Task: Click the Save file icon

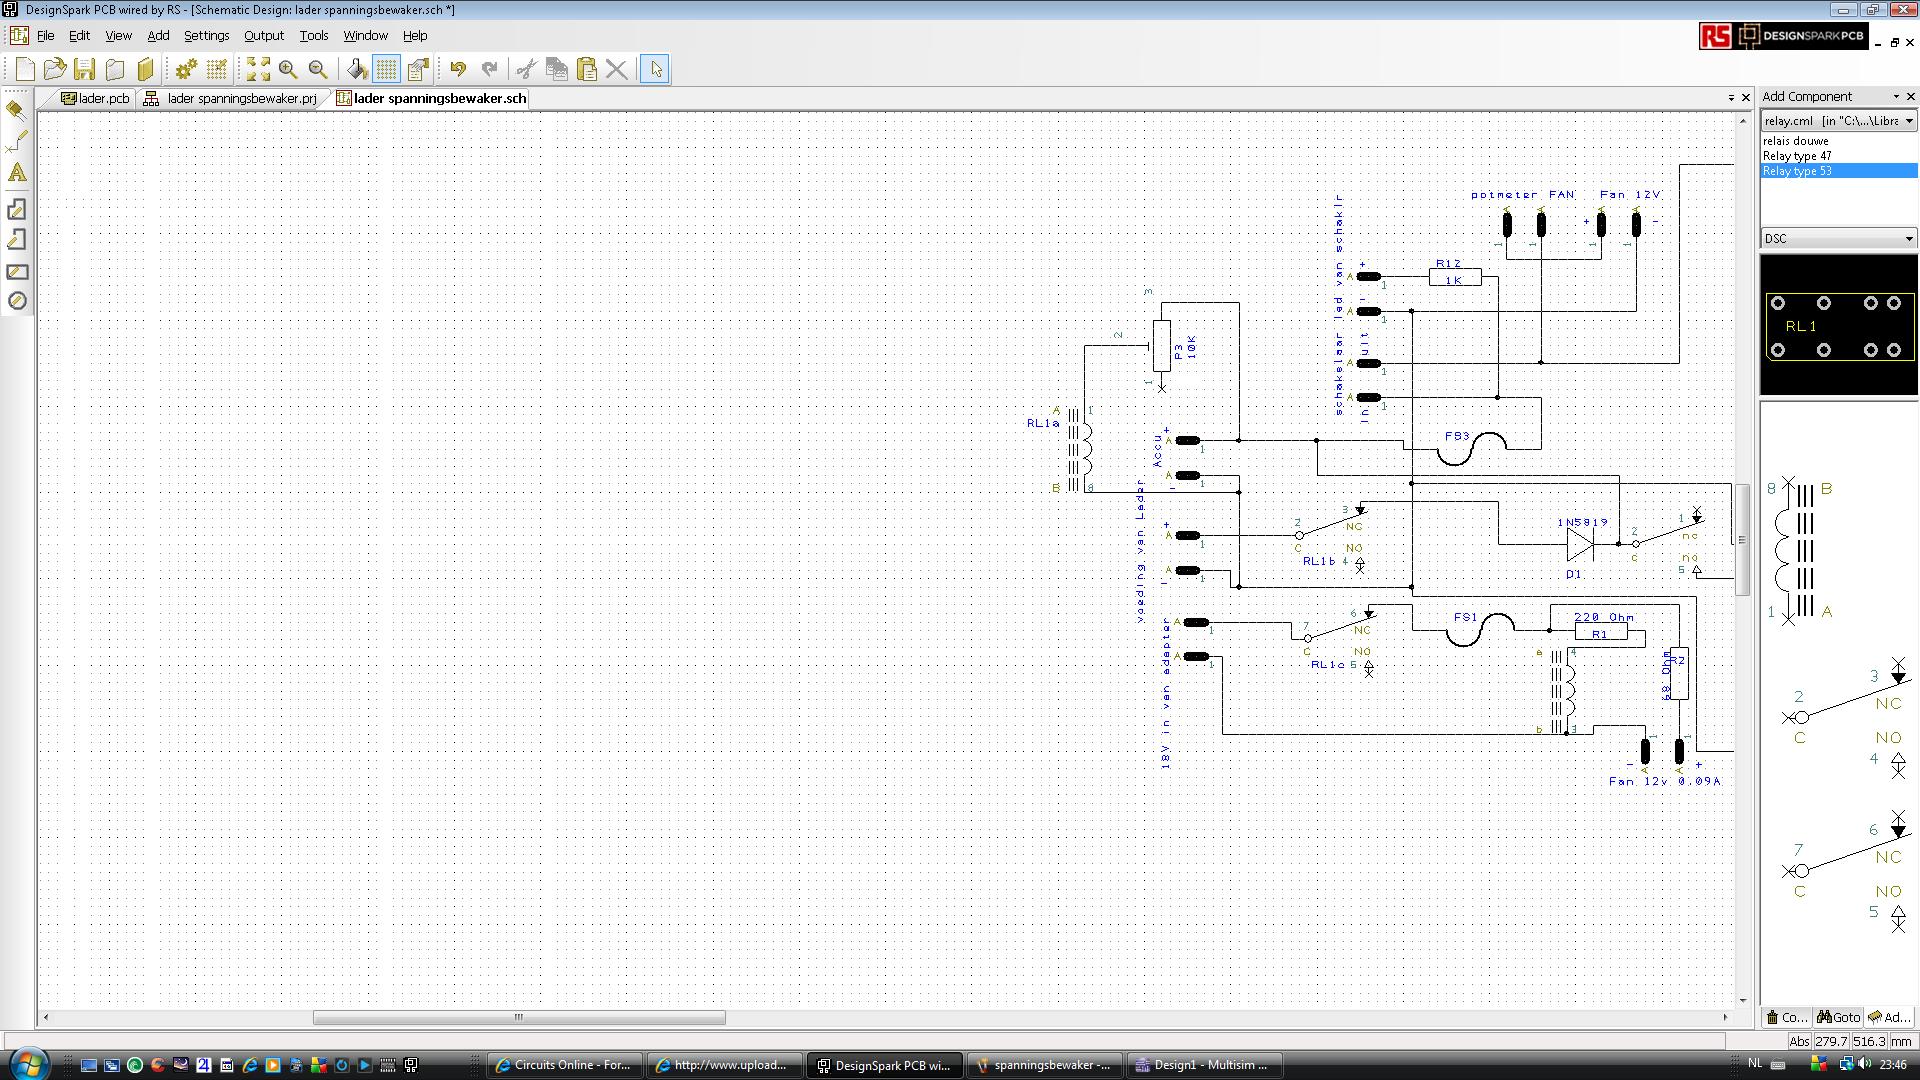Action: tap(85, 69)
